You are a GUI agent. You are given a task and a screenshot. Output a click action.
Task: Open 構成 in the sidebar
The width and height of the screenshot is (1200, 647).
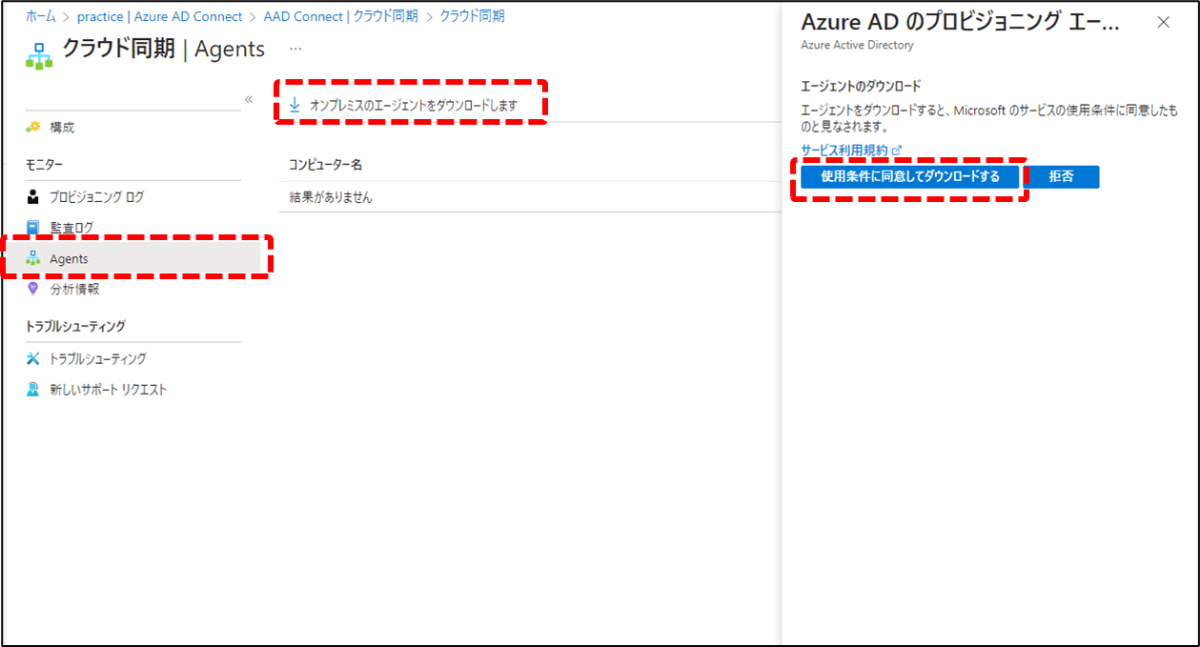62,127
